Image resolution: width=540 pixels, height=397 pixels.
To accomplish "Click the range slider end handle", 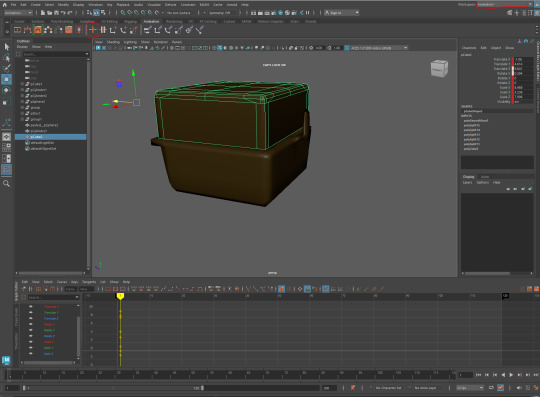I will click(x=202, y=388).
